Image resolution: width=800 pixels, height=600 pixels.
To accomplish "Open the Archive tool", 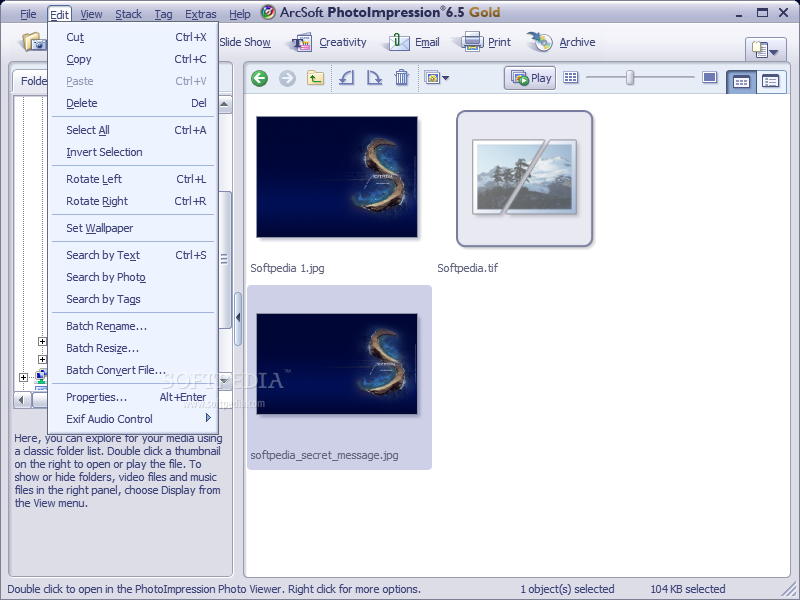I will pos(561,42).
